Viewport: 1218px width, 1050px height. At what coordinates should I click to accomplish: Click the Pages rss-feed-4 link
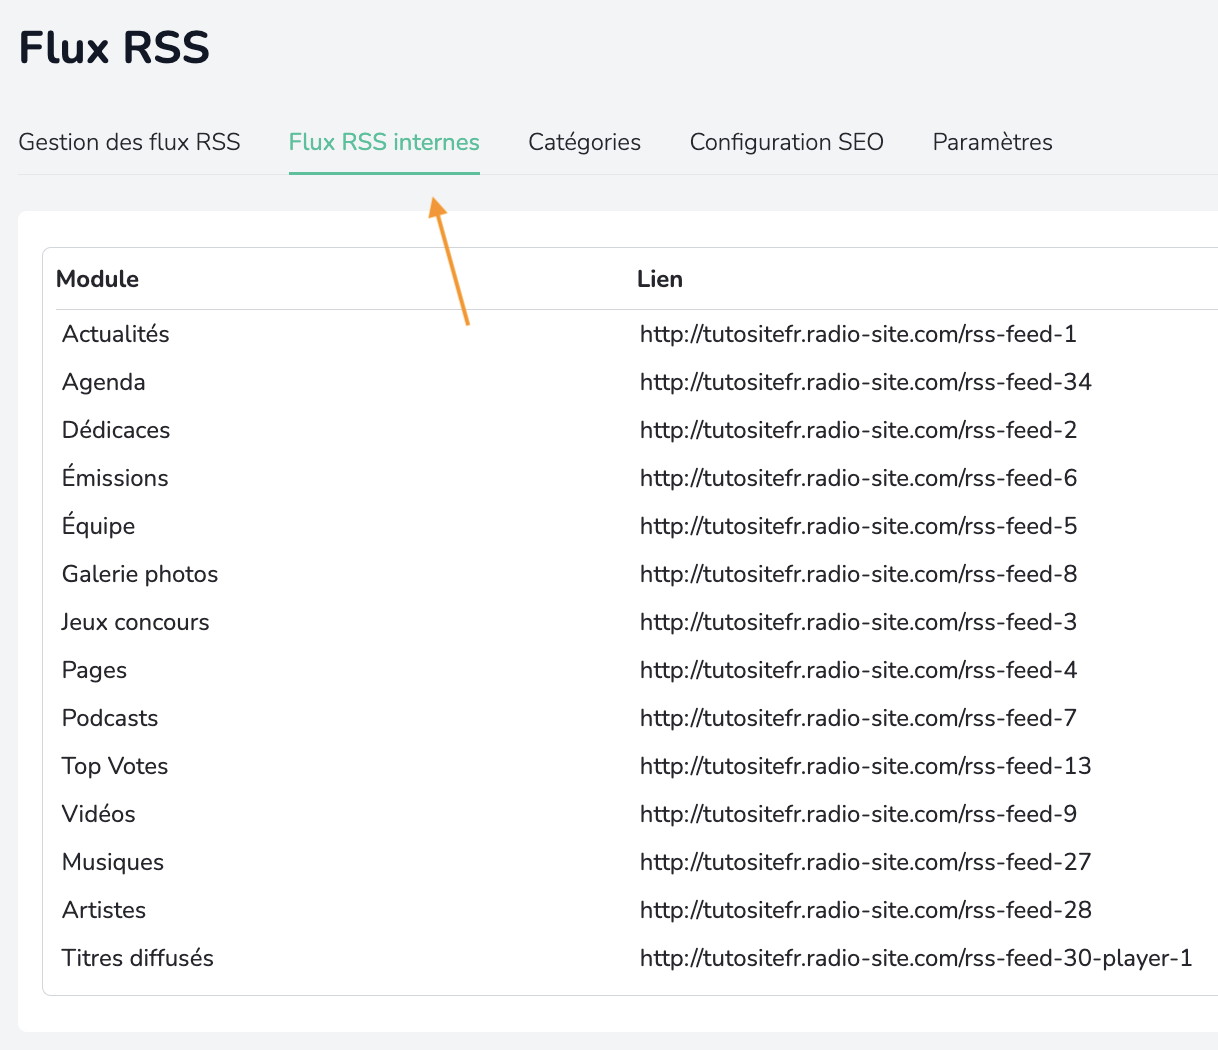[858, 670]
